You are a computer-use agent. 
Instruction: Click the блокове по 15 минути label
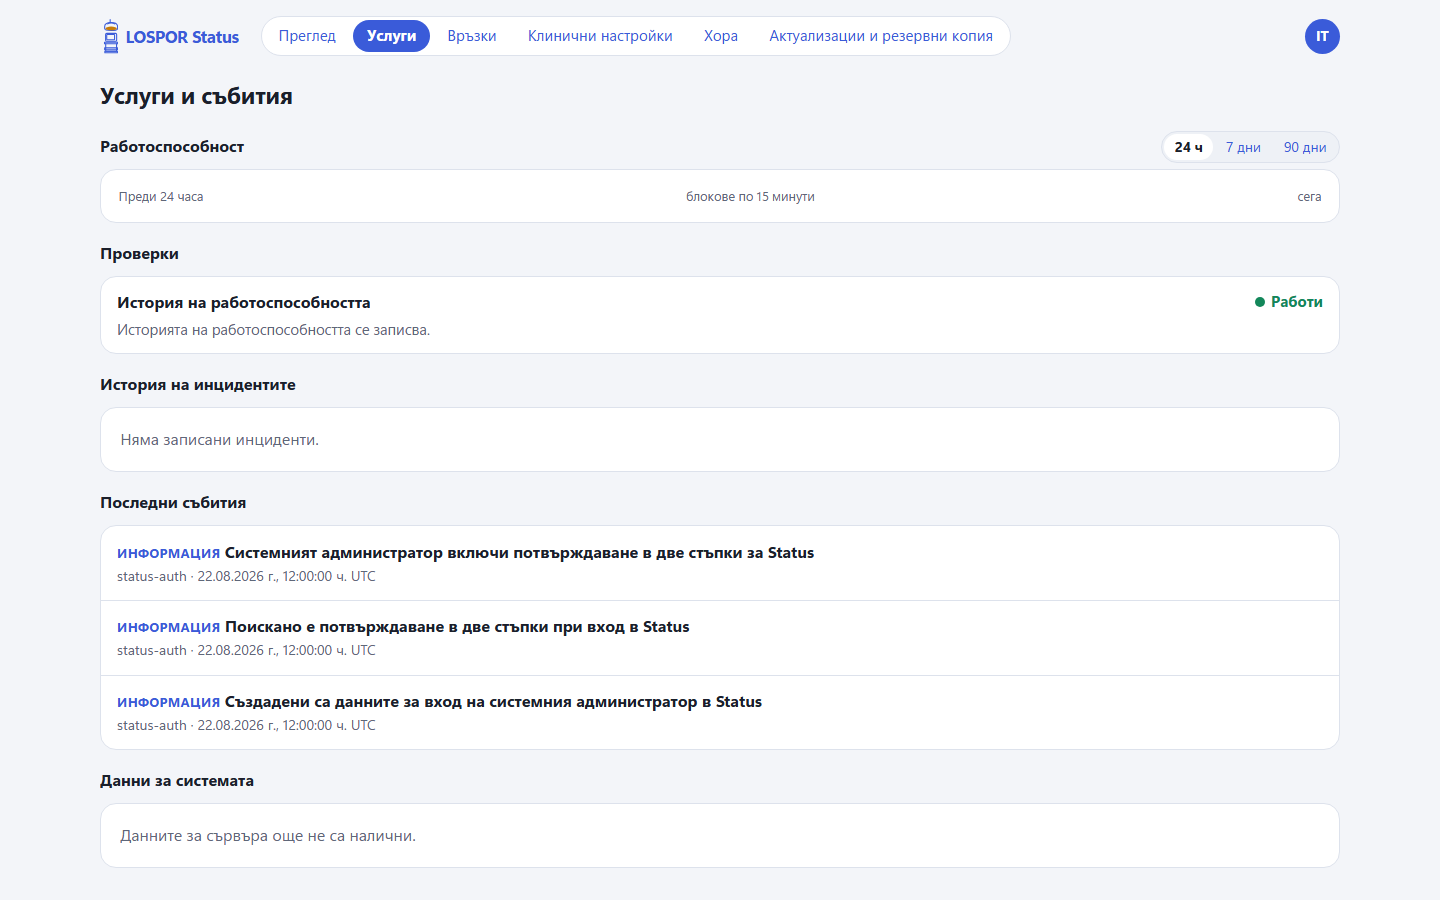(750, 197)
